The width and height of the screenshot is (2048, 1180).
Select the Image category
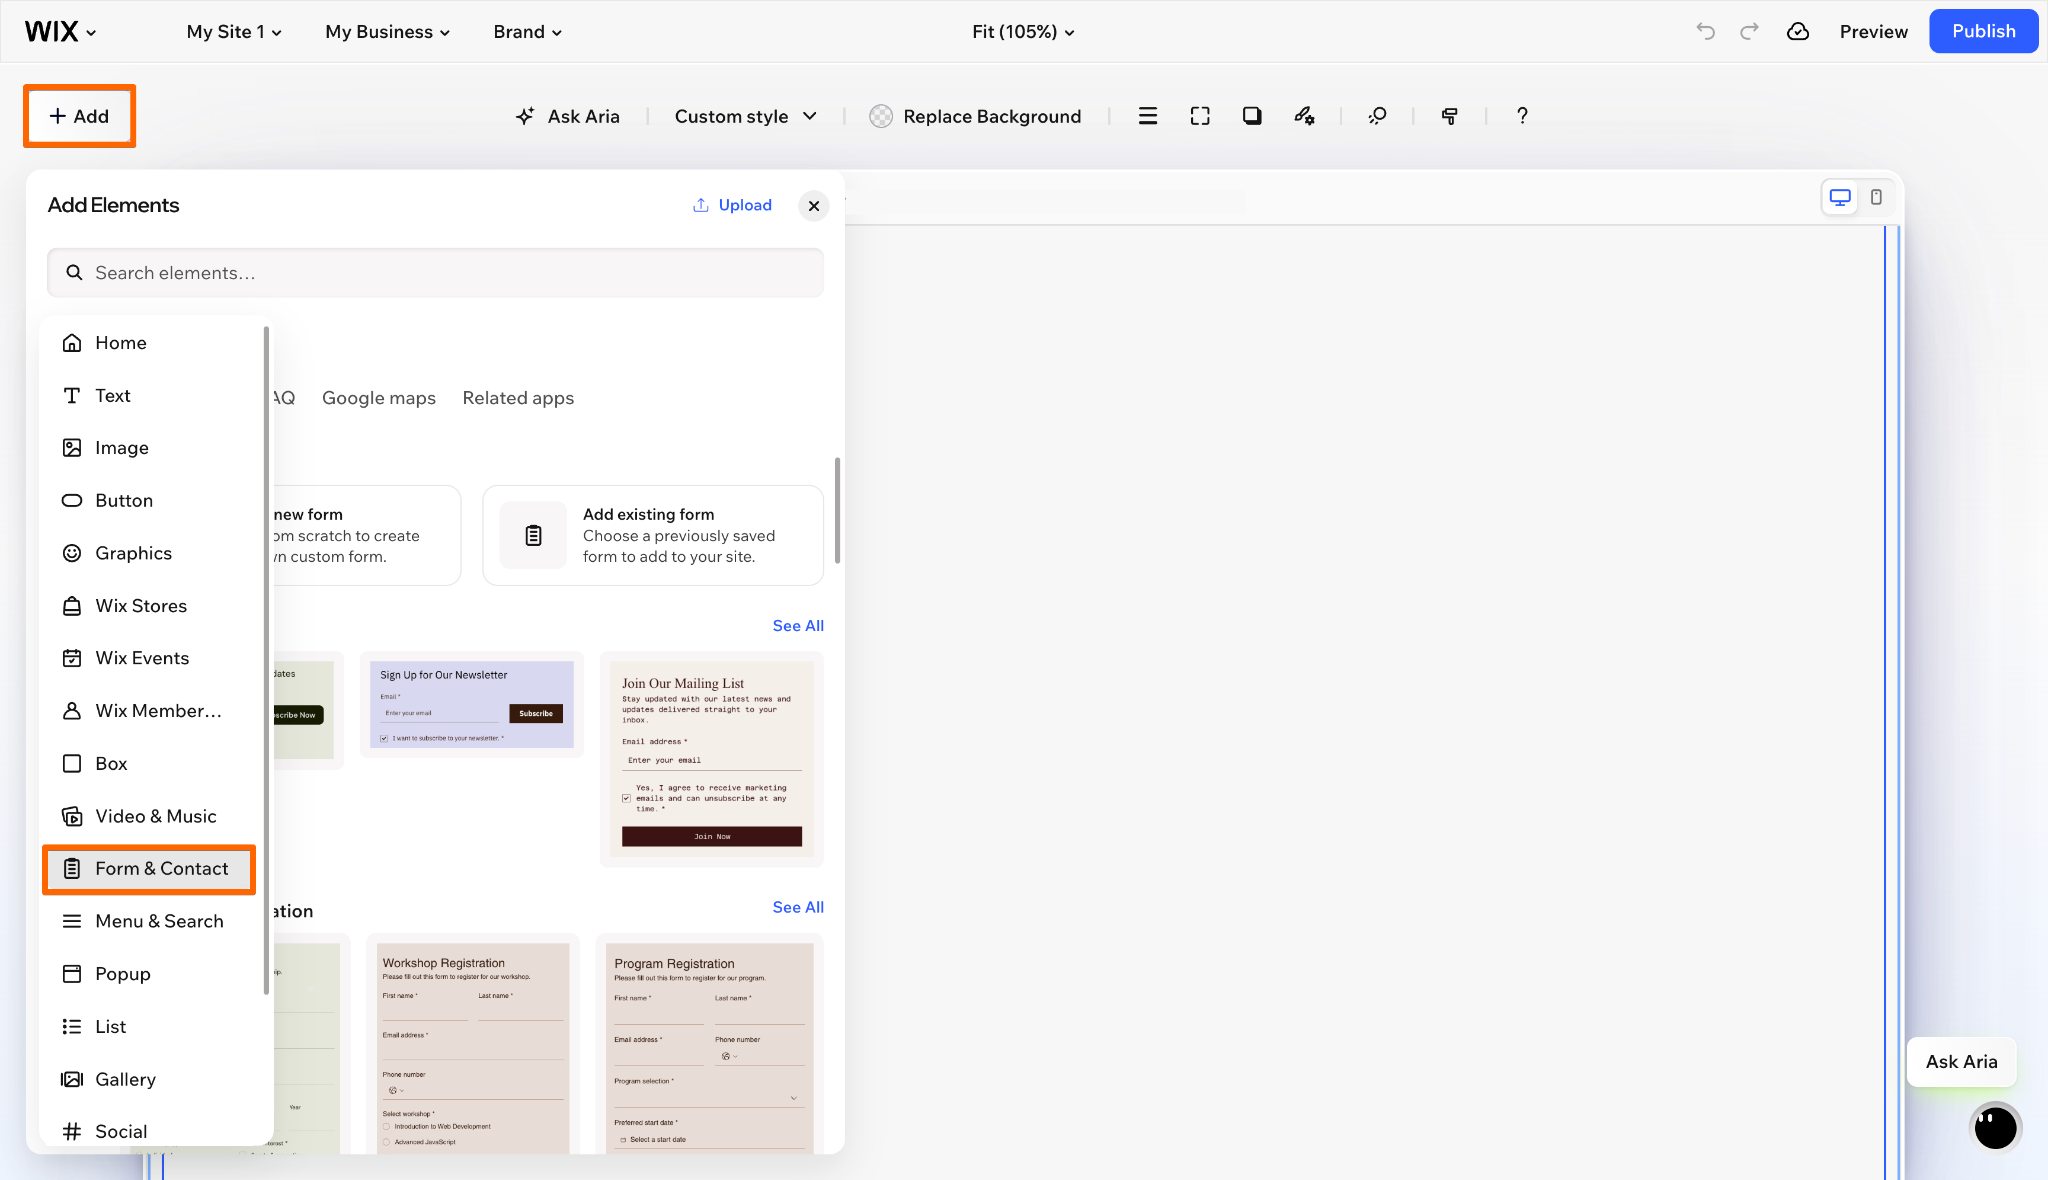[x=150, y=448]
